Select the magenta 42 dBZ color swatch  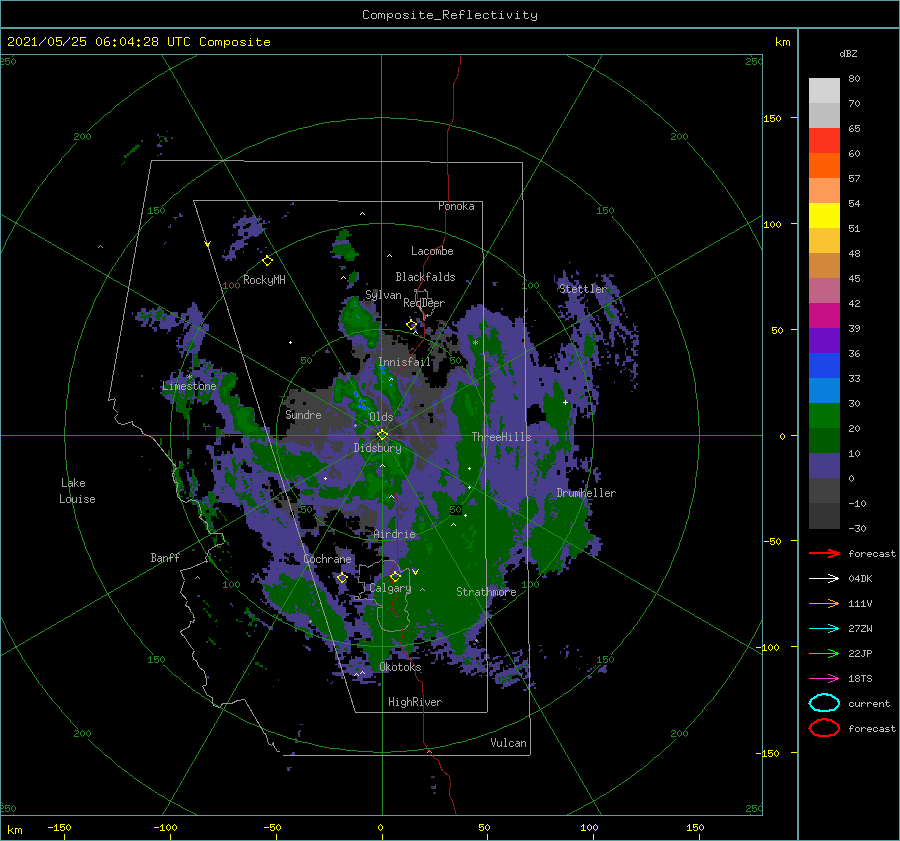click(x=824, y=315)
